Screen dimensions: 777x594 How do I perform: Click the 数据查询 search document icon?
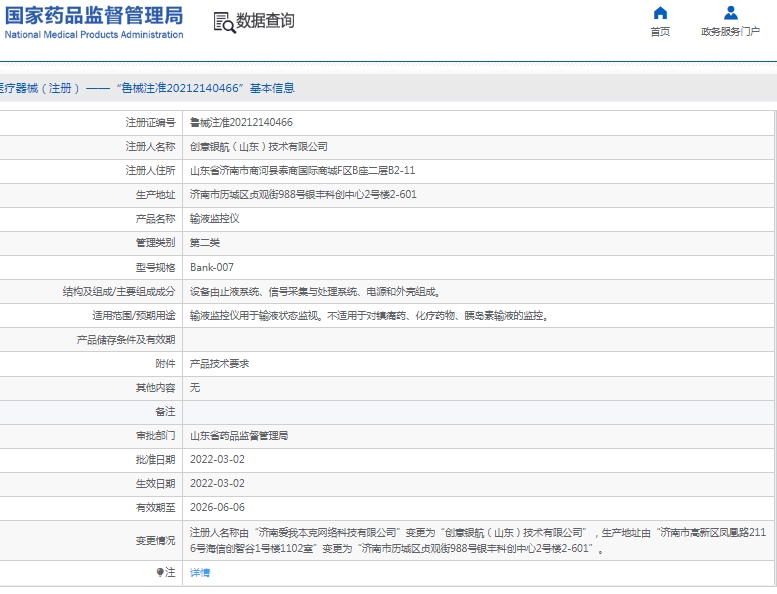[224, 22]
